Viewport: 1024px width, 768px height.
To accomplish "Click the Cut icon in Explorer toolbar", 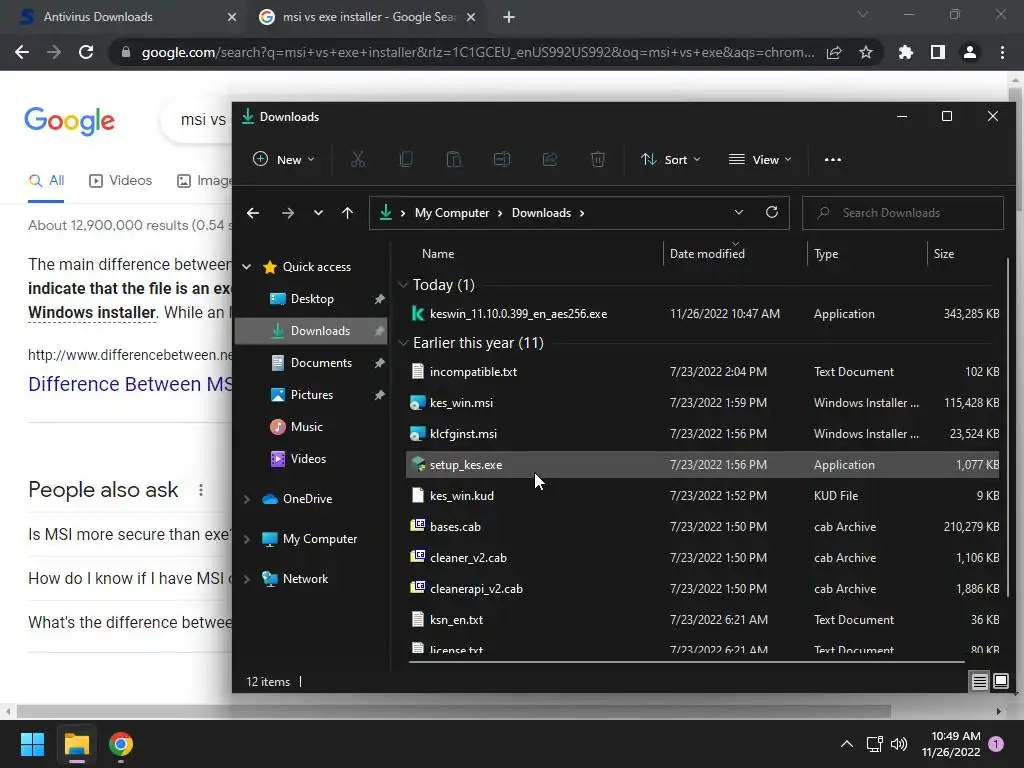I will pyautogui.click(x=358, y=159).
